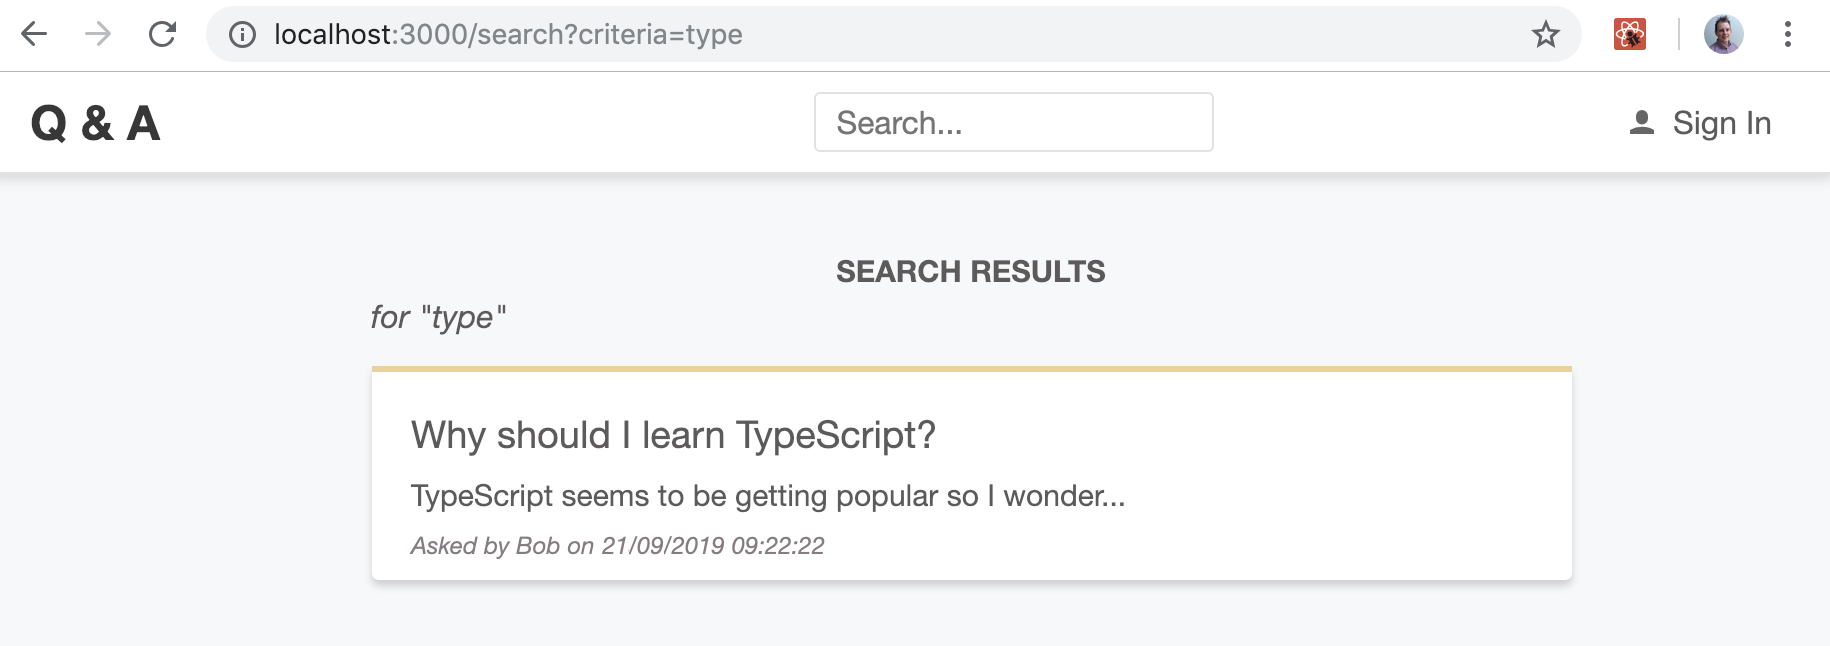Image resolution: width=1830 pixels, height=646 pixels.
Task: Select the localhost:3000 address bar URL
Action: (x=508, y=35)
